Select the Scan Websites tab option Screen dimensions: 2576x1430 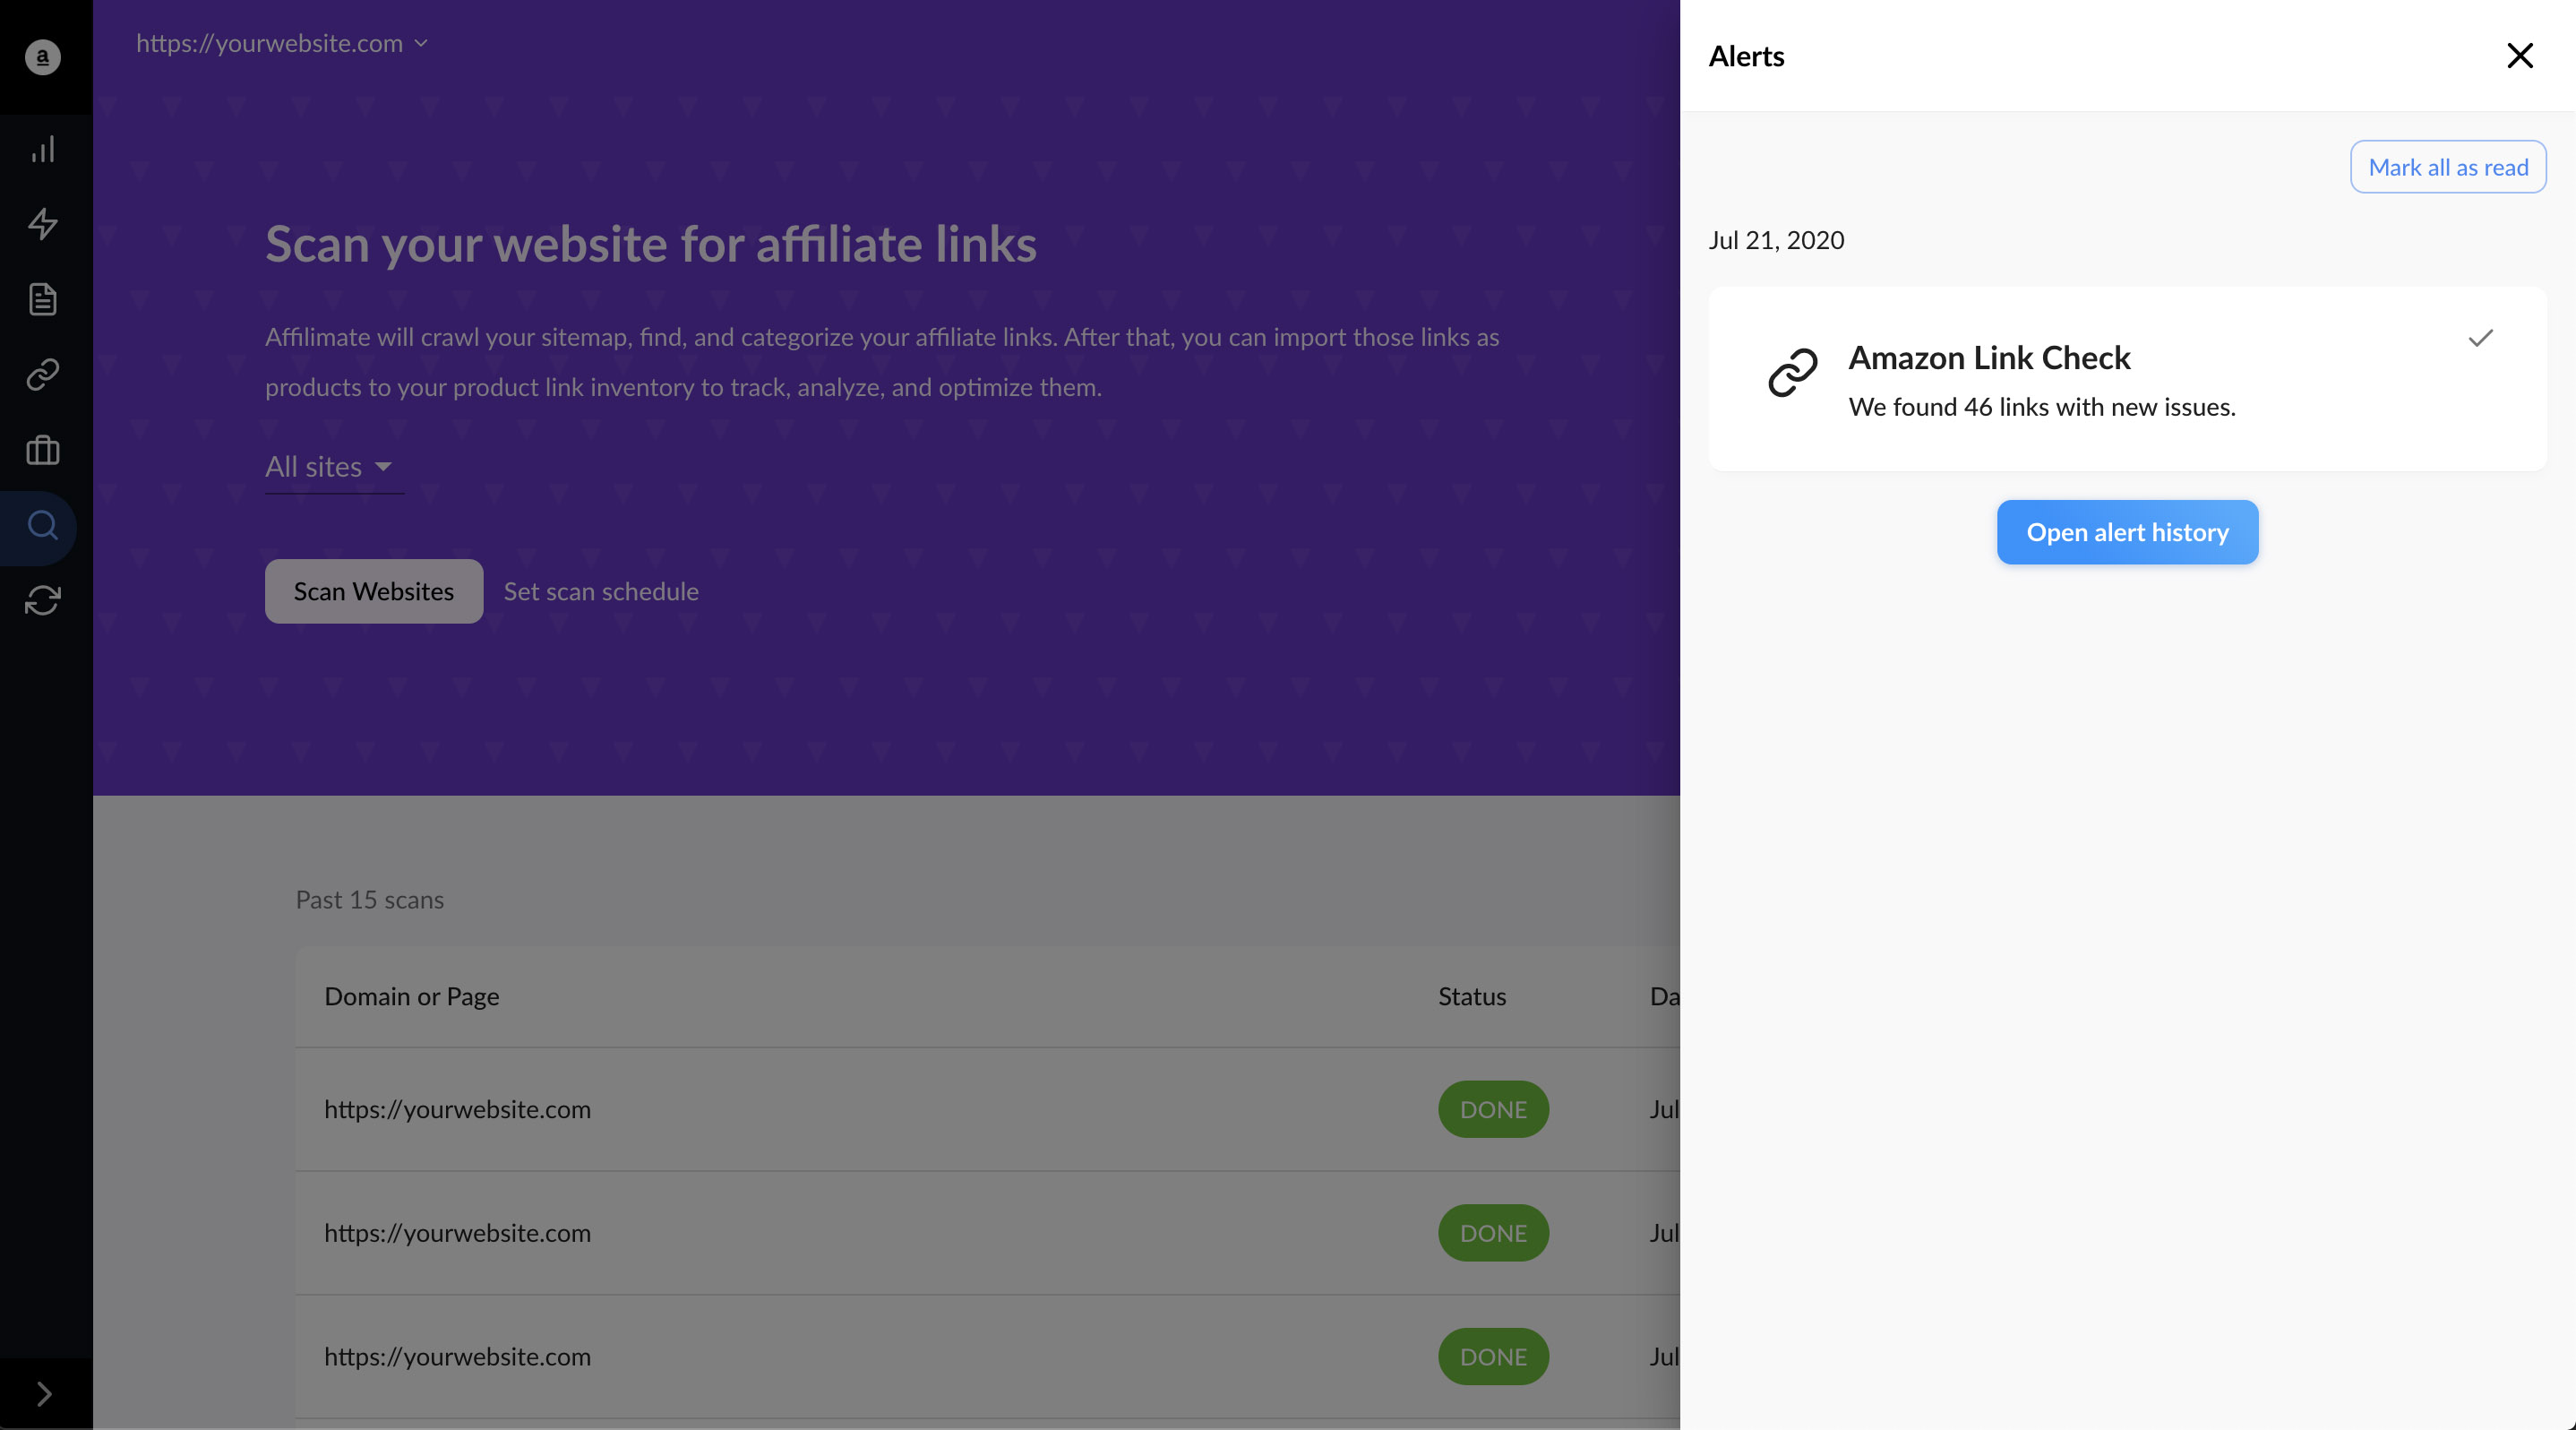point(373,590)
